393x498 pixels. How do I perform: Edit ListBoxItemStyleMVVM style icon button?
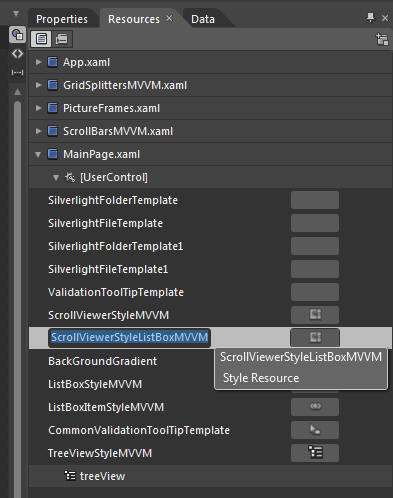[315, 406]
